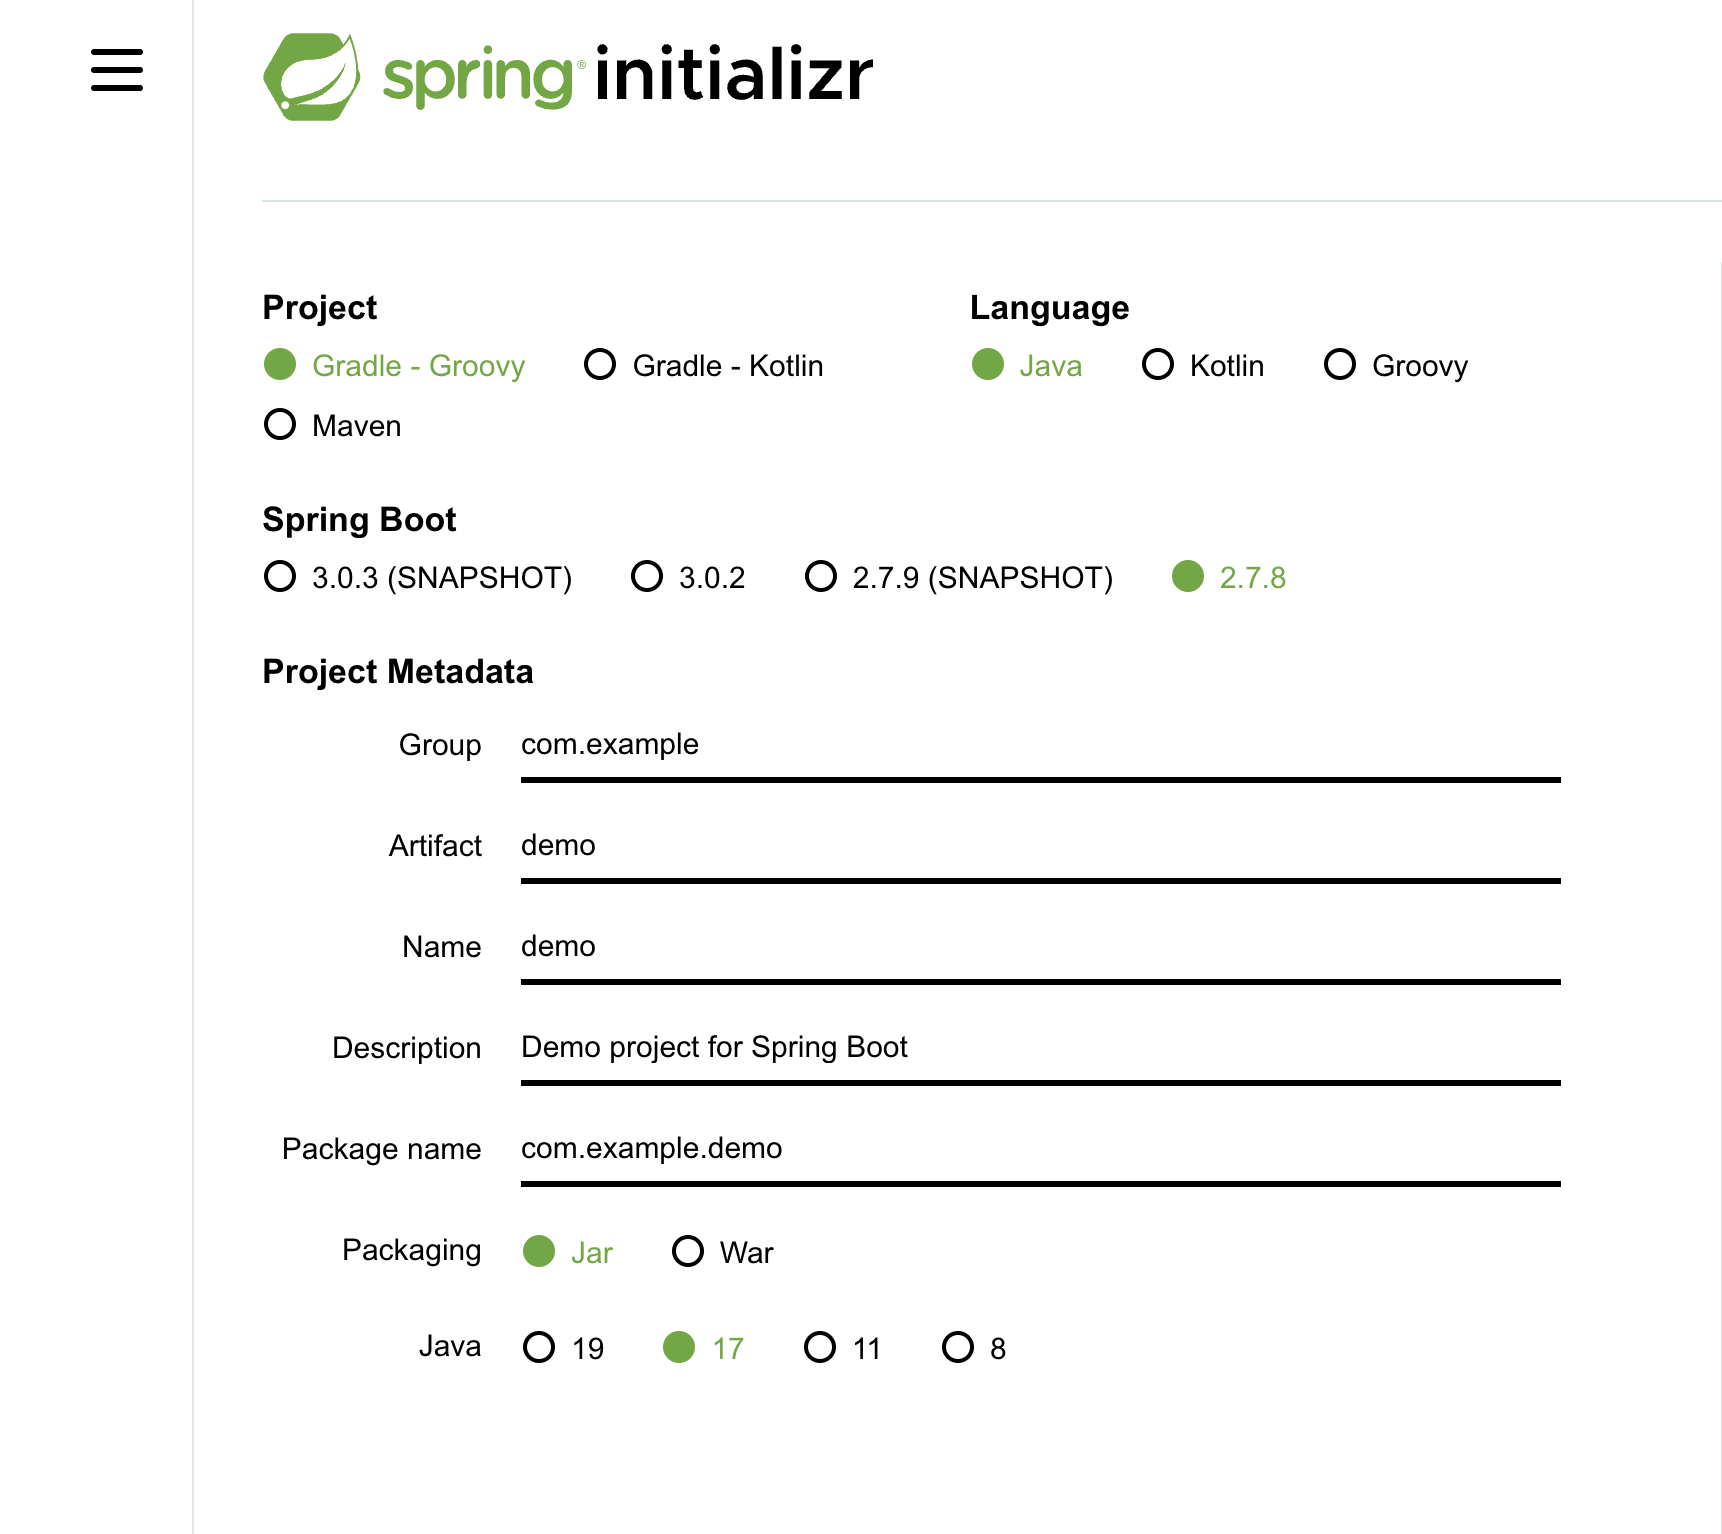Click the Spring leaf logo icon
1722x1534 pixels.
pyautogui.click(x=312, y=77)
